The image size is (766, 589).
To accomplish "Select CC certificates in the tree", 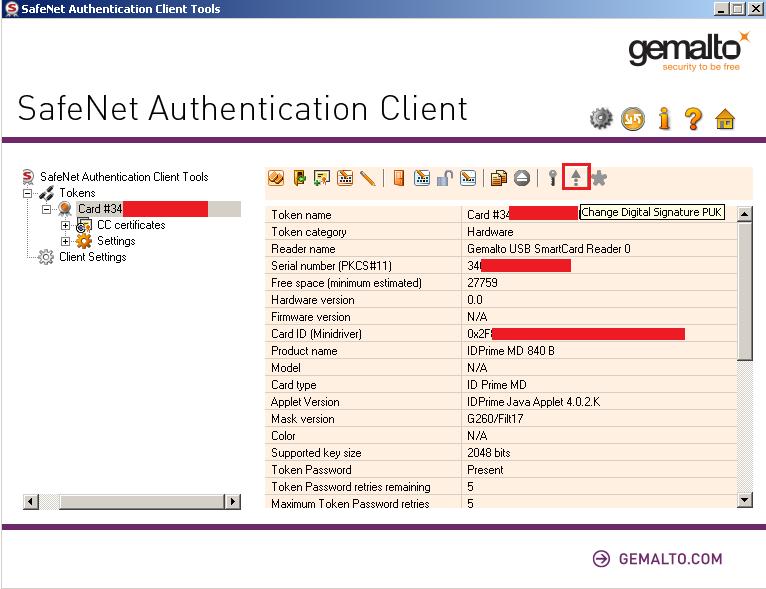I will point(131,225).
